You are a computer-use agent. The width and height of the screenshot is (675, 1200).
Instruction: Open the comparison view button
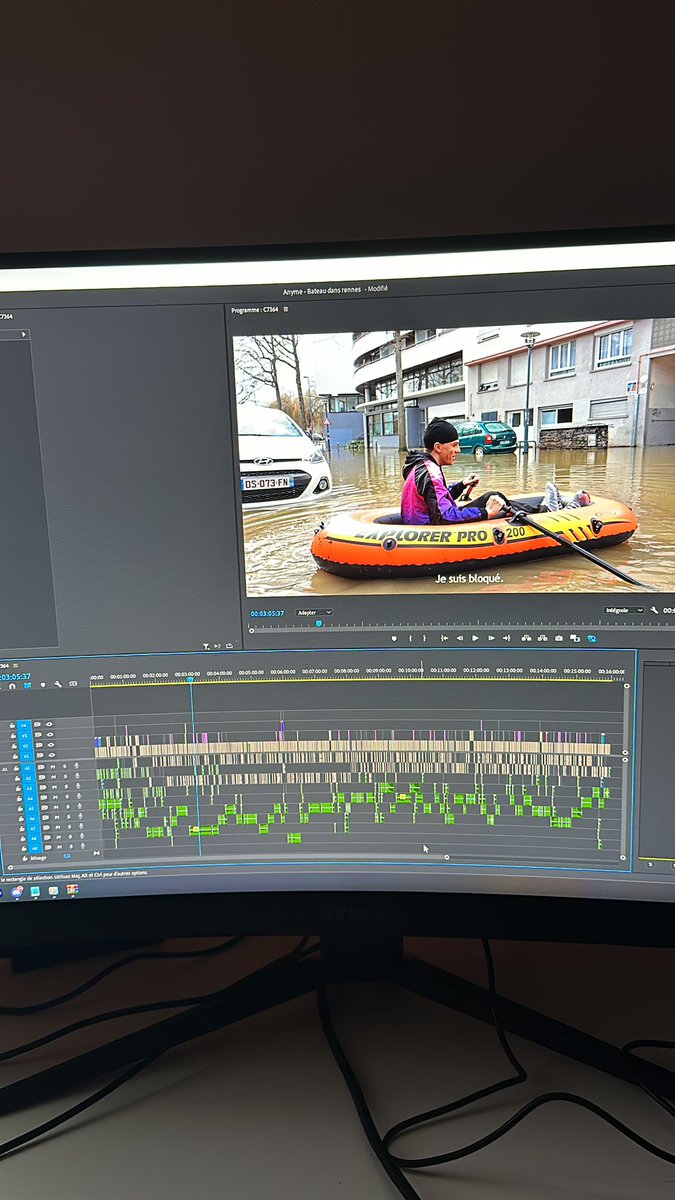[575, 638]
